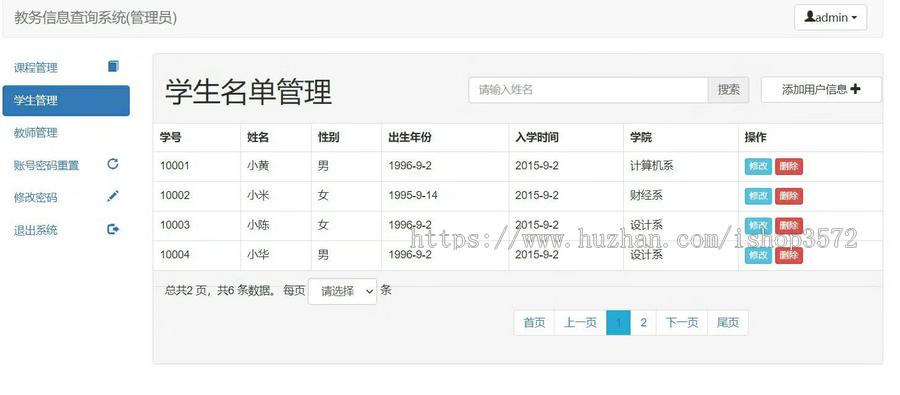The image size is (900, 395).
Task: Click the user icon next to admin
Action: tap(809, 17)
